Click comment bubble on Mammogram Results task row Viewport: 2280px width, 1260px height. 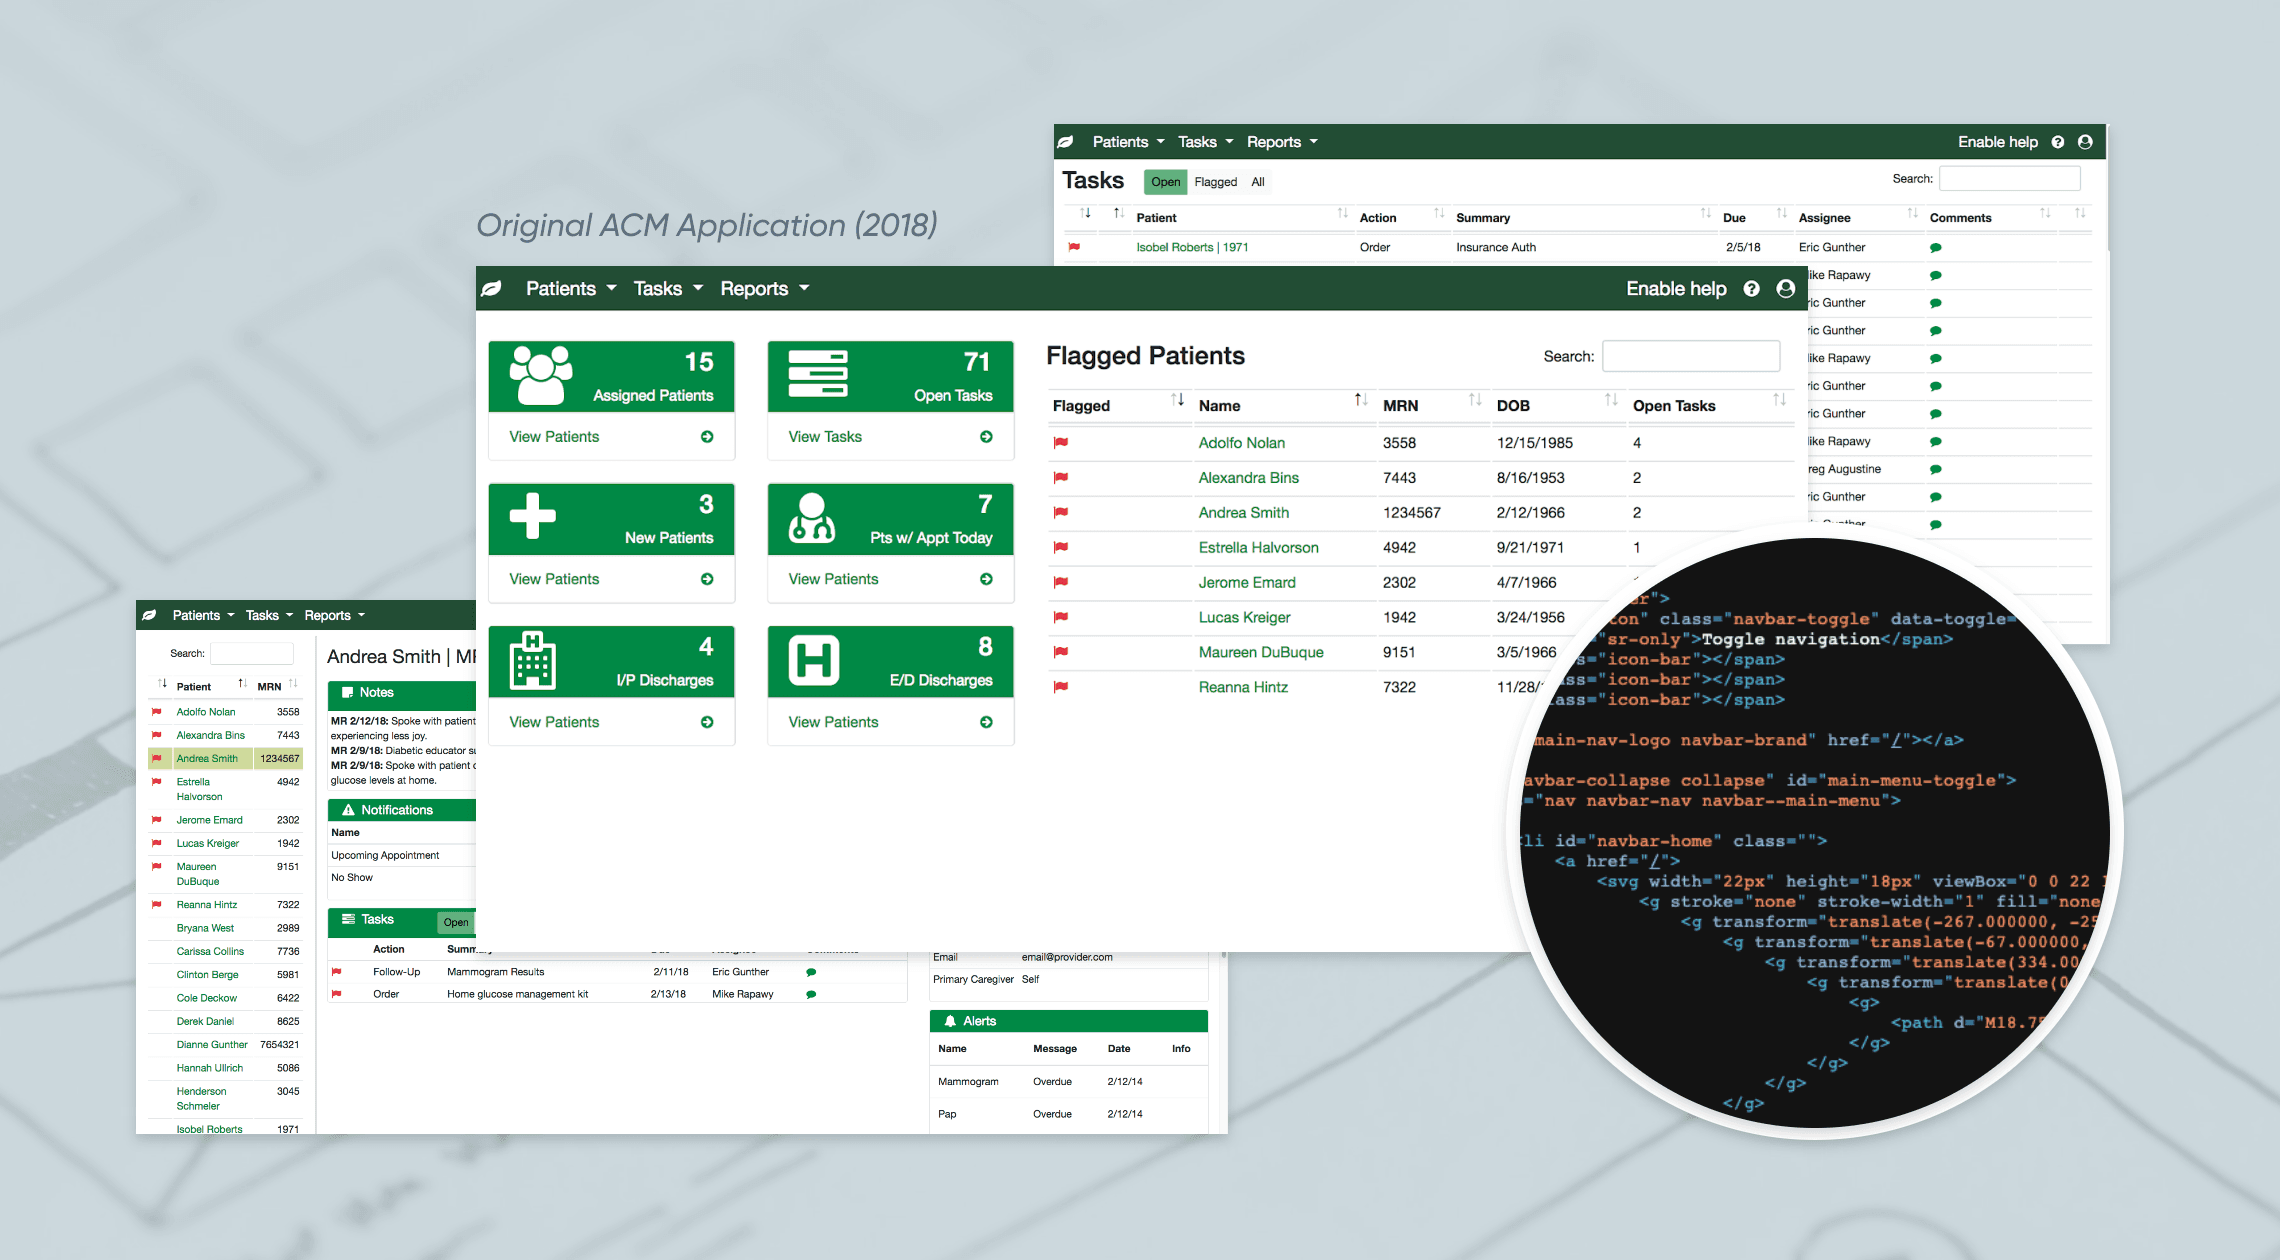tap(811, 972)
